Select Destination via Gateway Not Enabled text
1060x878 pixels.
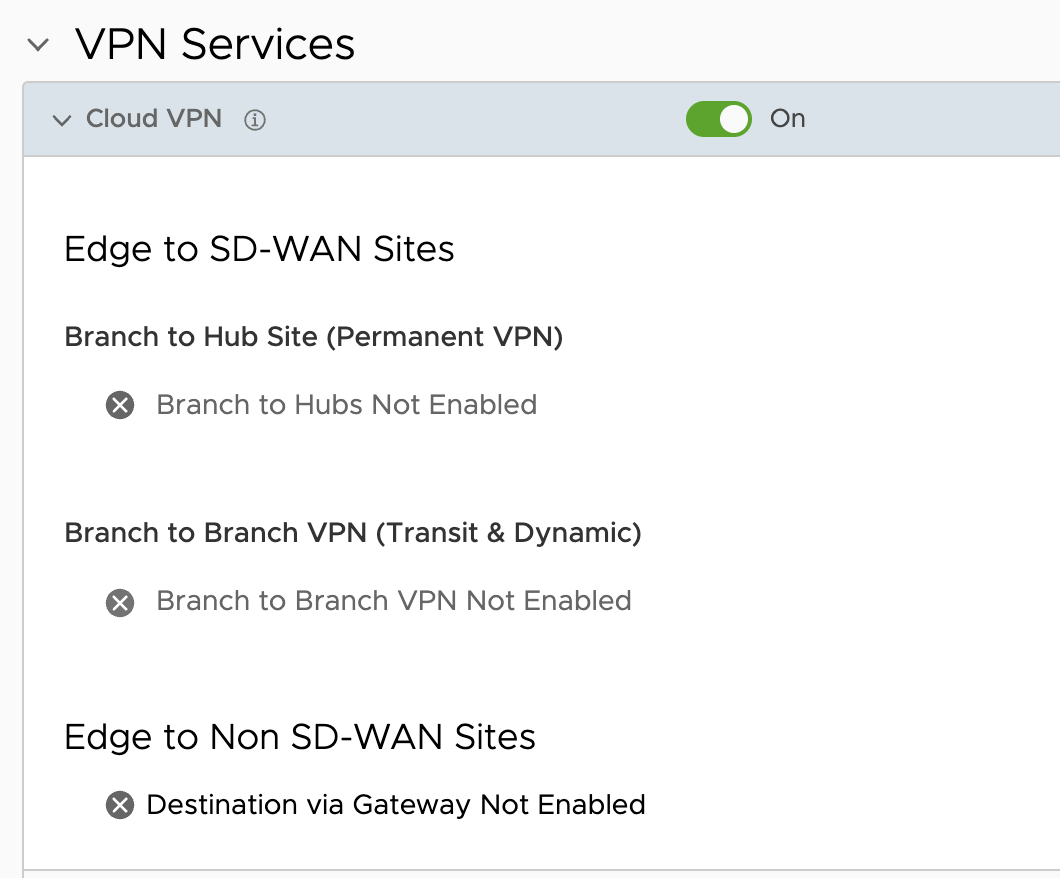click(x=396, y=805)
